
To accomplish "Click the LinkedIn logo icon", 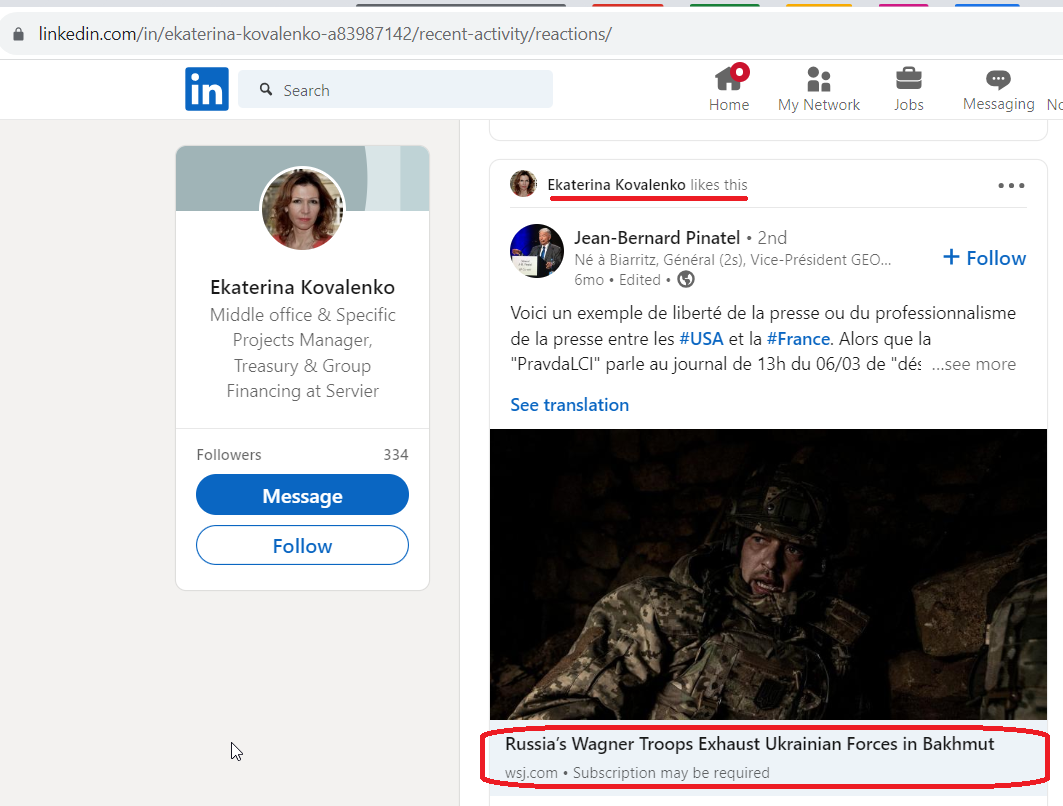I will (207, 89).
